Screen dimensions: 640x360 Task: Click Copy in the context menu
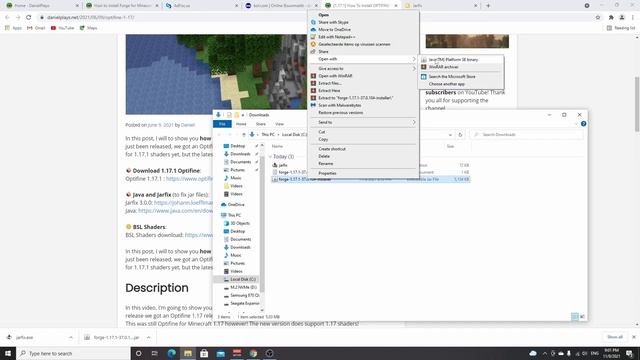[x=323, y=139]
